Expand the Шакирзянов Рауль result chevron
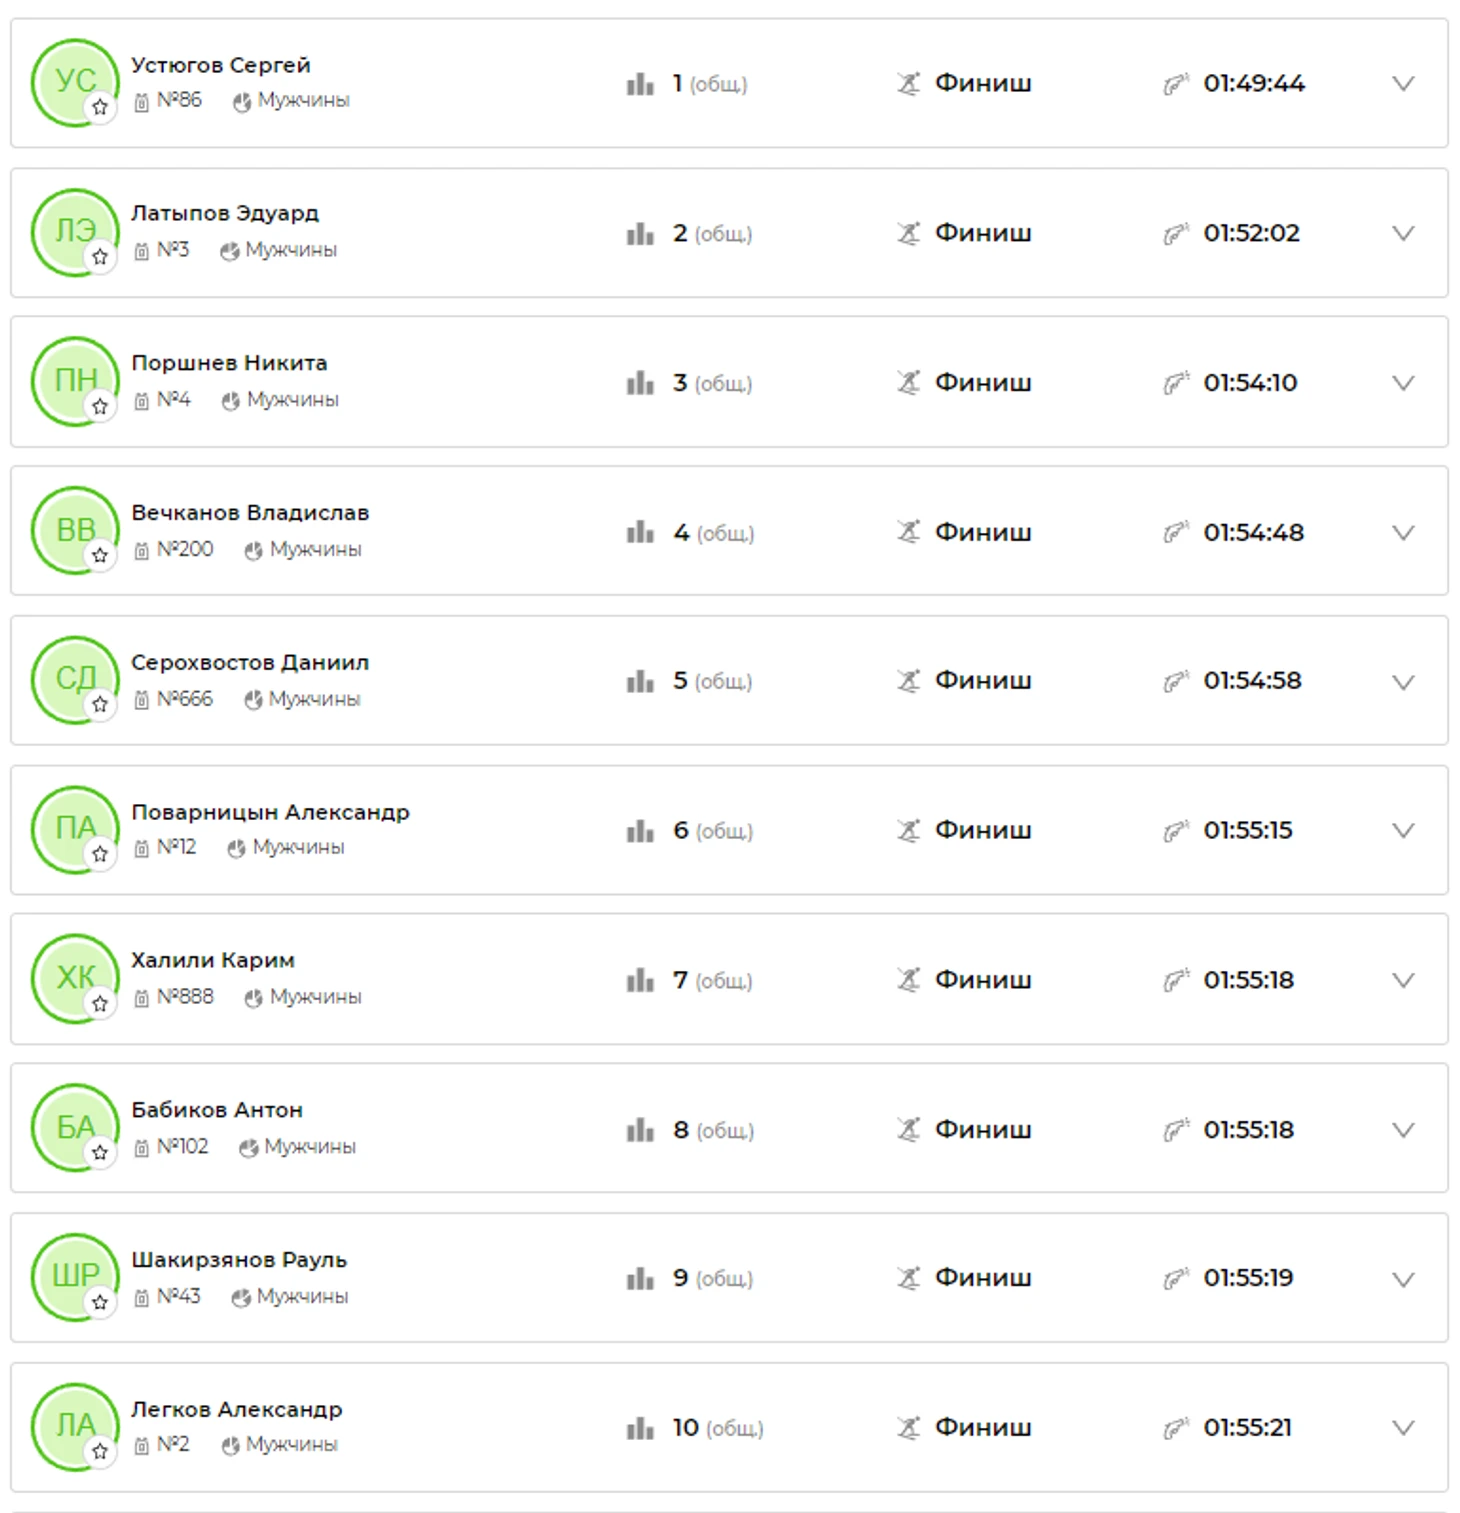 coord(1404,1280)
